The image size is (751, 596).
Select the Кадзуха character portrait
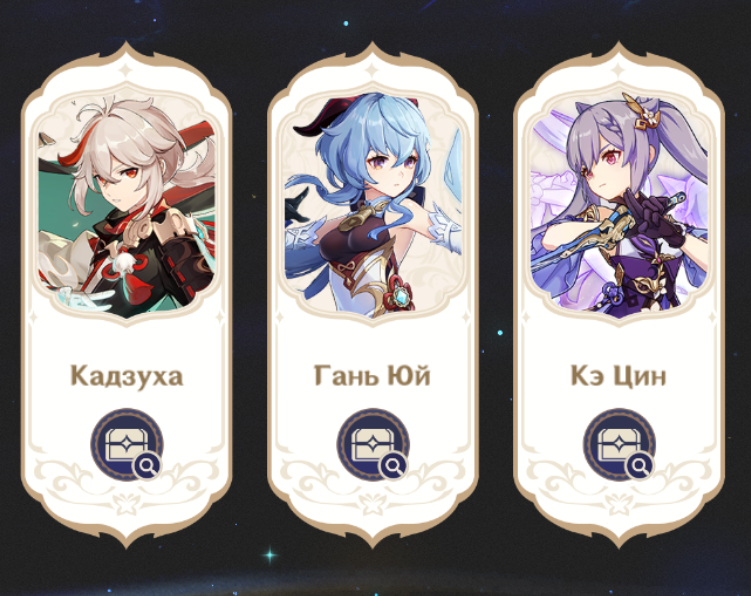[127, 206]
